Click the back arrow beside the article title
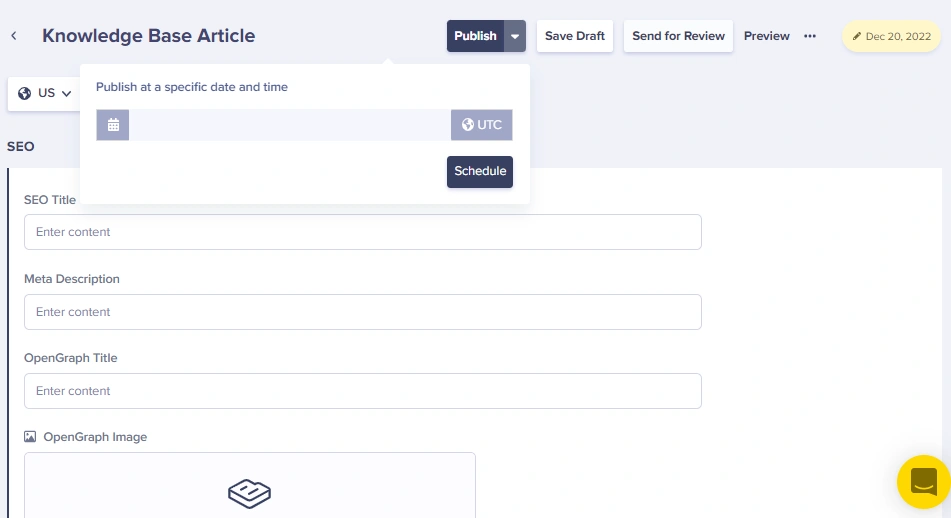 pos(14,36)
